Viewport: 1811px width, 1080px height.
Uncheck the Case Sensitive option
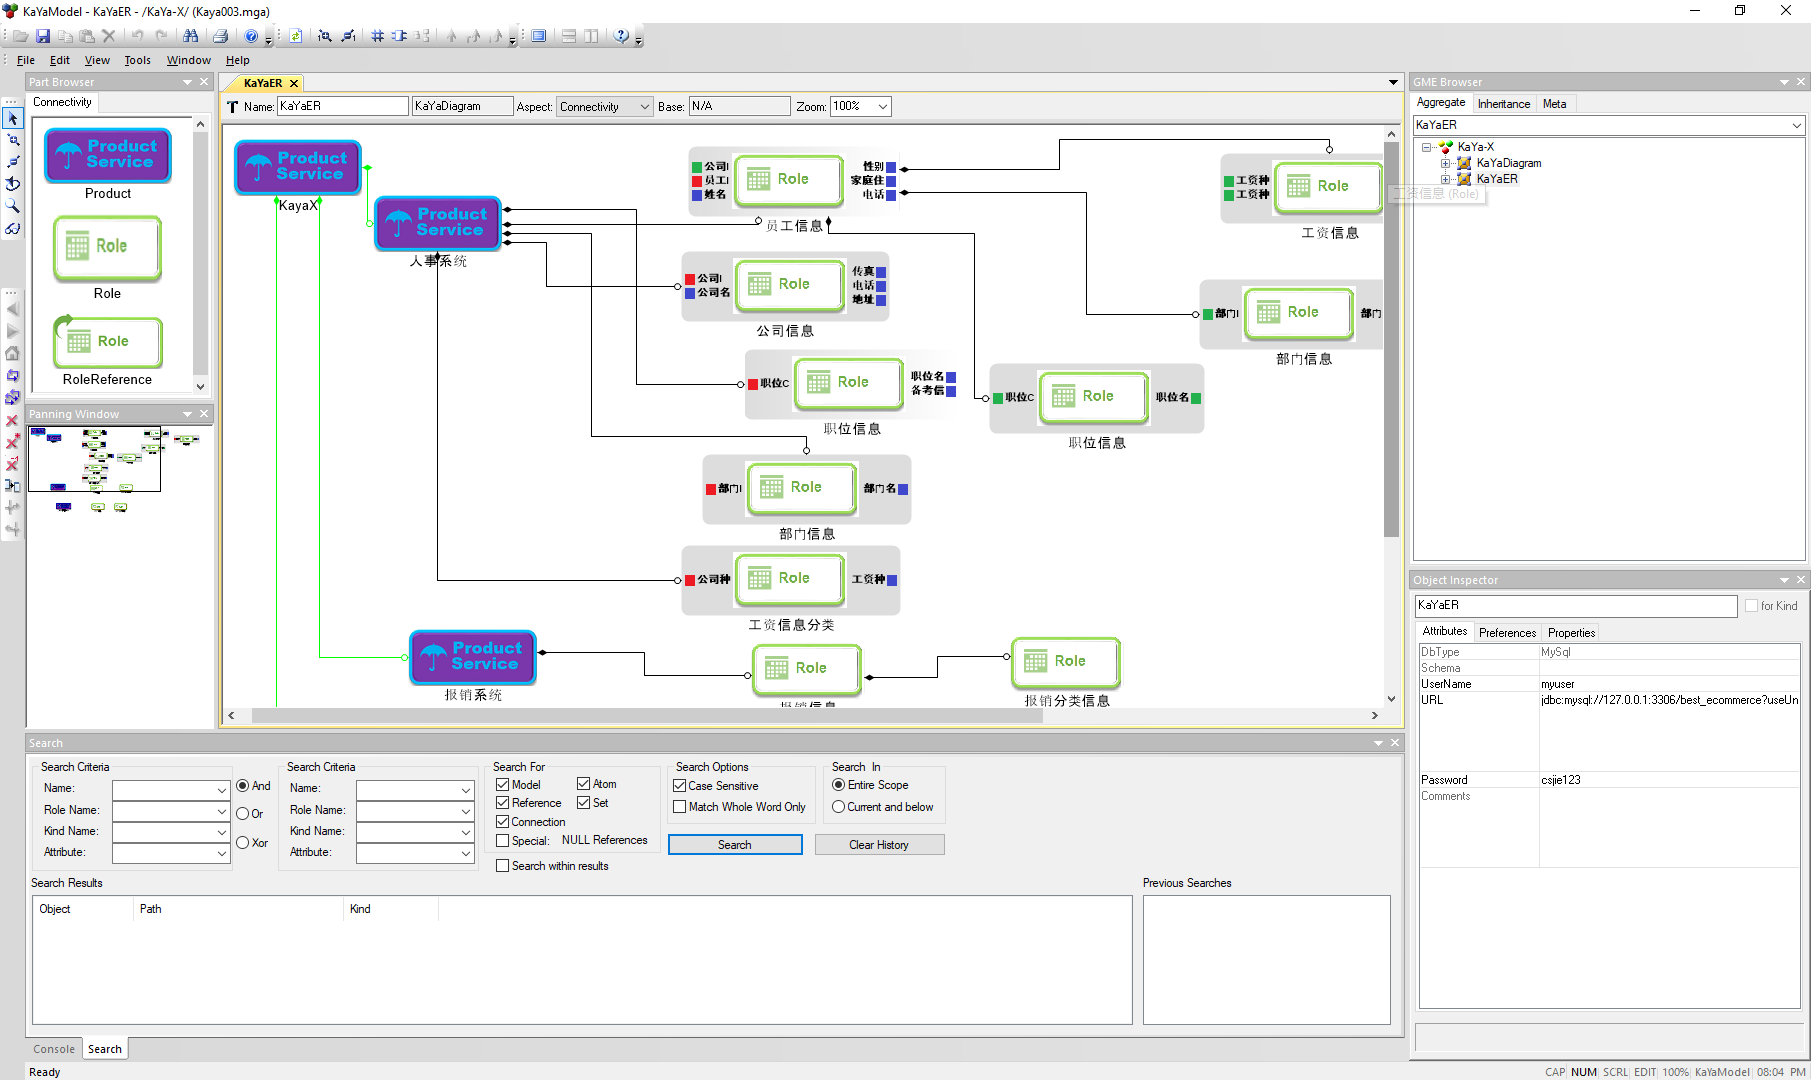(x=680, y=786)
